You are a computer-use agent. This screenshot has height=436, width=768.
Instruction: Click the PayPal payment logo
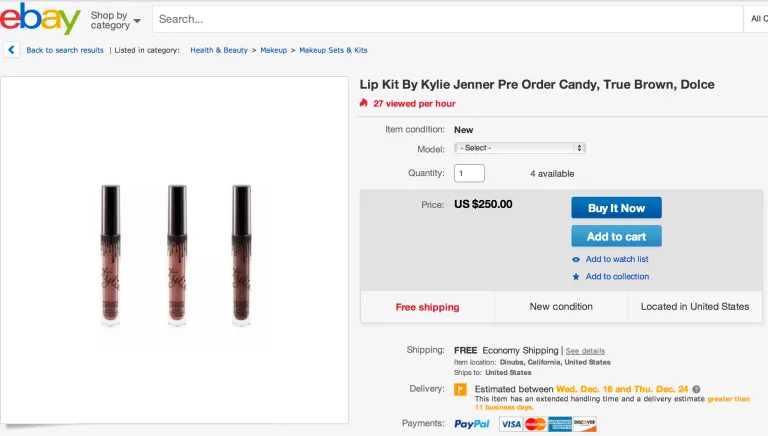tap(472, 424)
